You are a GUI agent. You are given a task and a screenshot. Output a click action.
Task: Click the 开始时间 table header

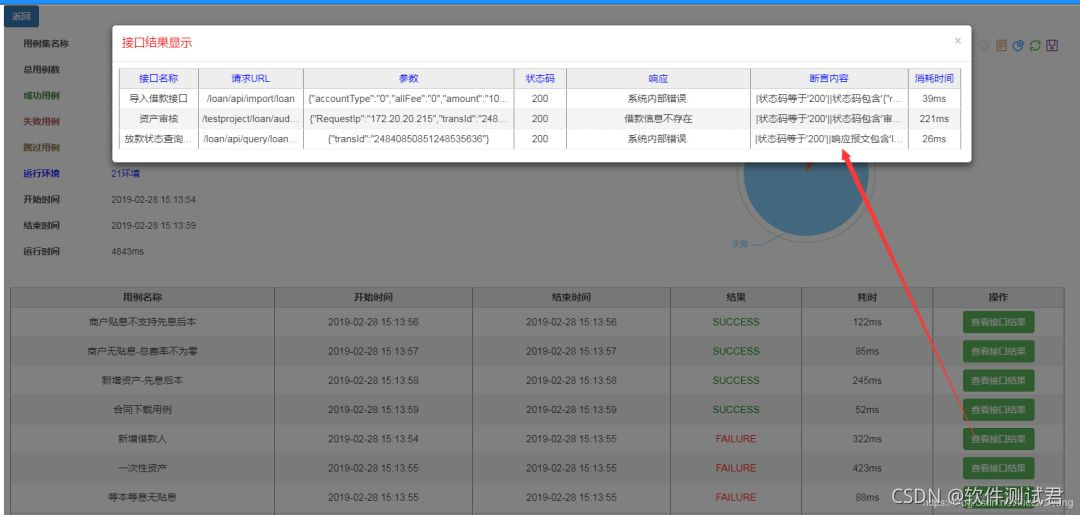(373, 297)
